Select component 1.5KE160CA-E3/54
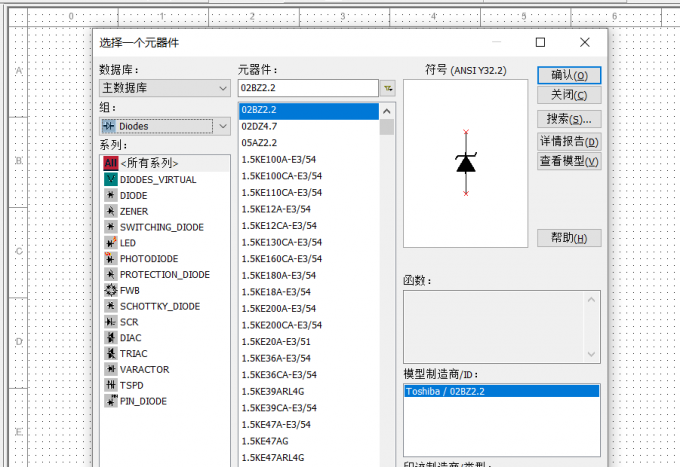The height and width of the screenshot is (467, 680). (281, 259)
